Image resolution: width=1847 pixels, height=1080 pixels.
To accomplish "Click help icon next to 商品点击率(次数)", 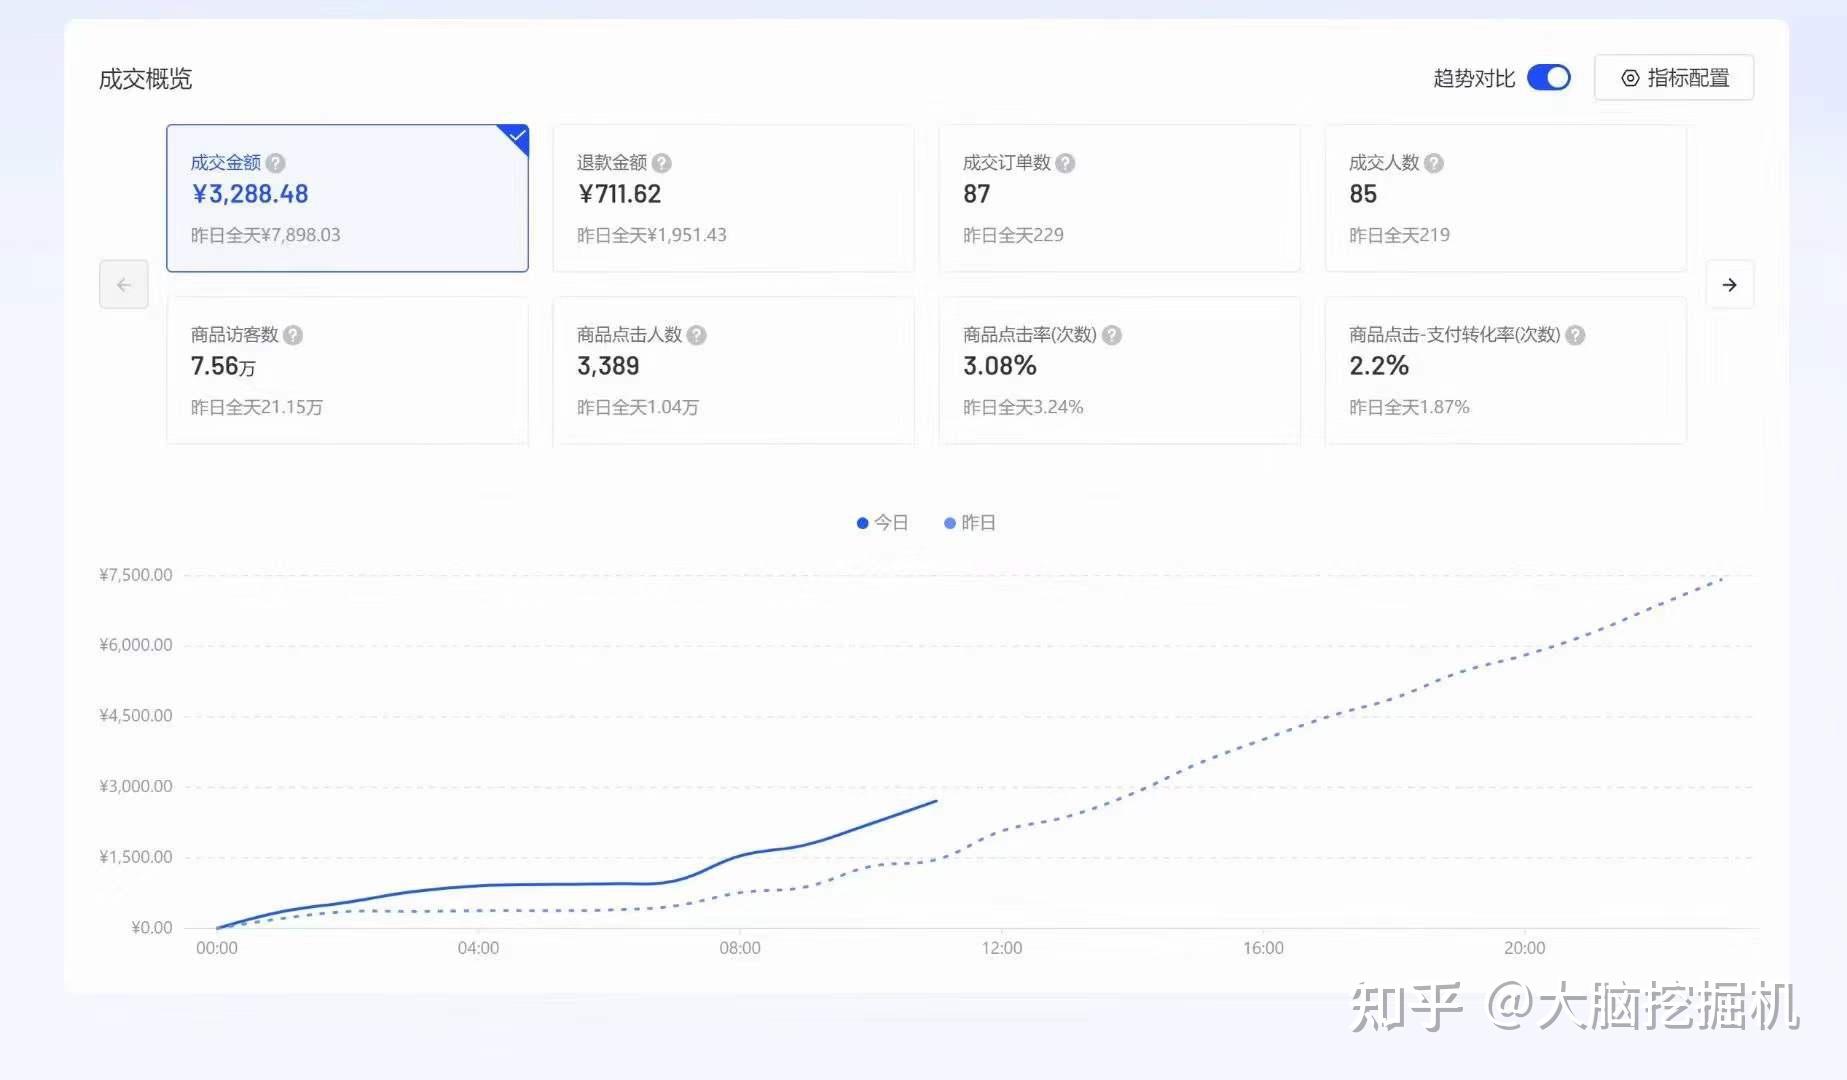I will [x=1112, y=335].
